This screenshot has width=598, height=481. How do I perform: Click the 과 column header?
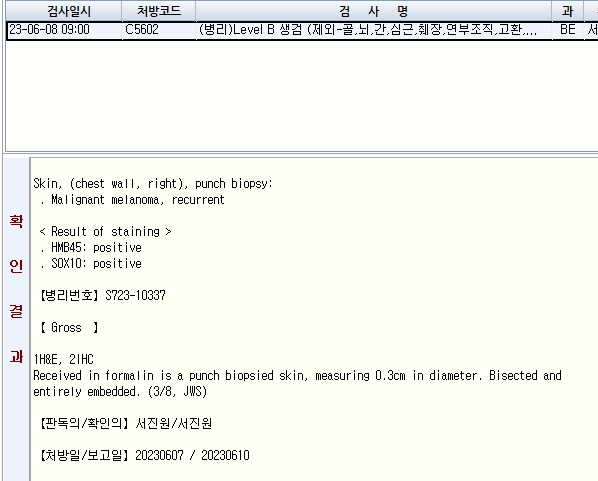[x=567, y=11]
